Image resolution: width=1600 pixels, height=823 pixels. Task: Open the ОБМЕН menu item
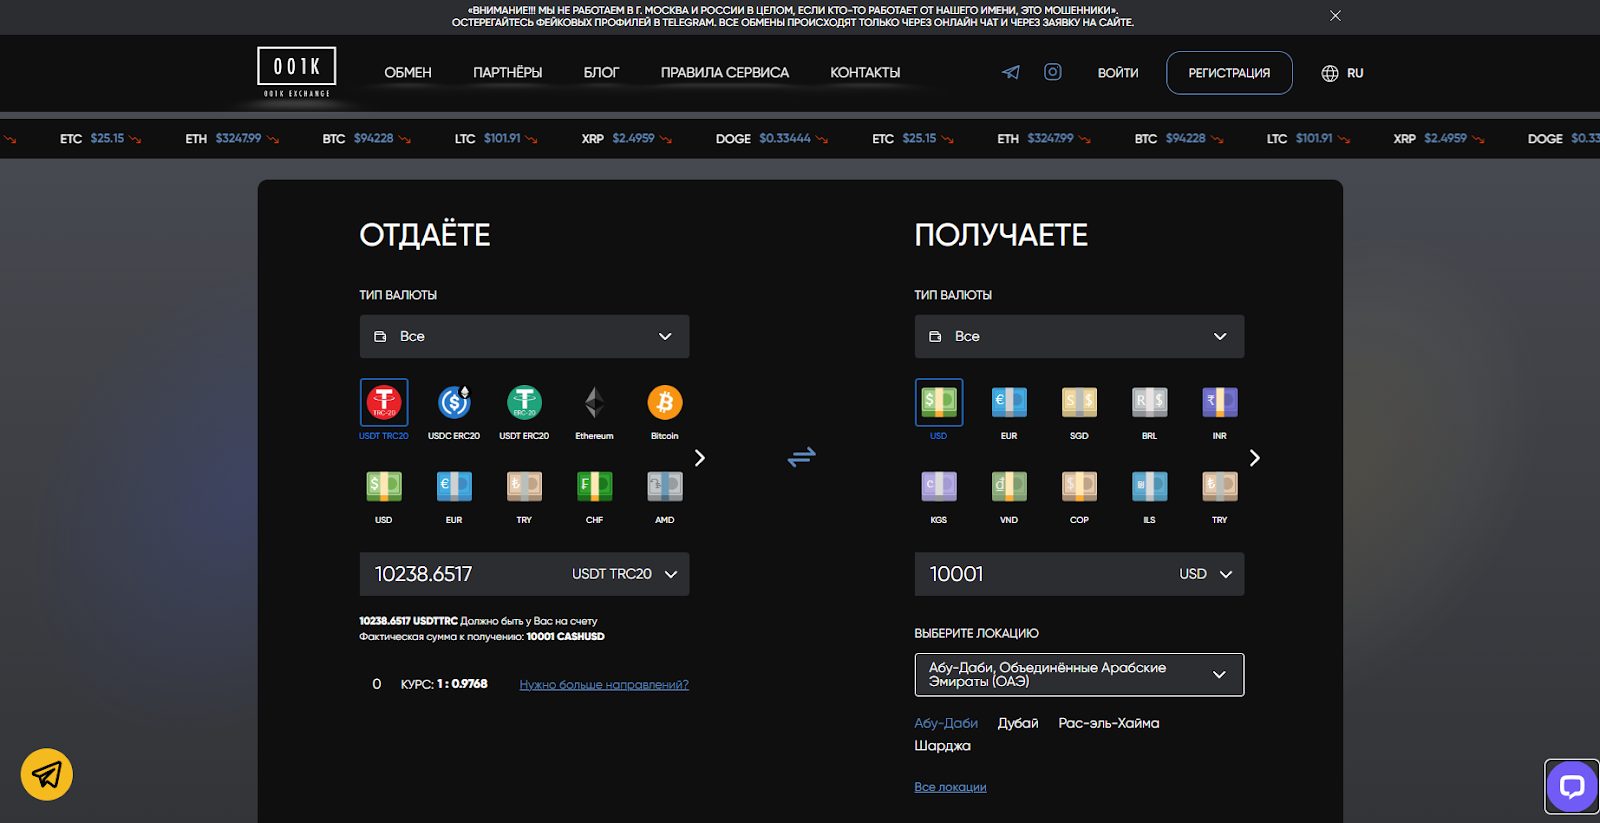point(408,73)
